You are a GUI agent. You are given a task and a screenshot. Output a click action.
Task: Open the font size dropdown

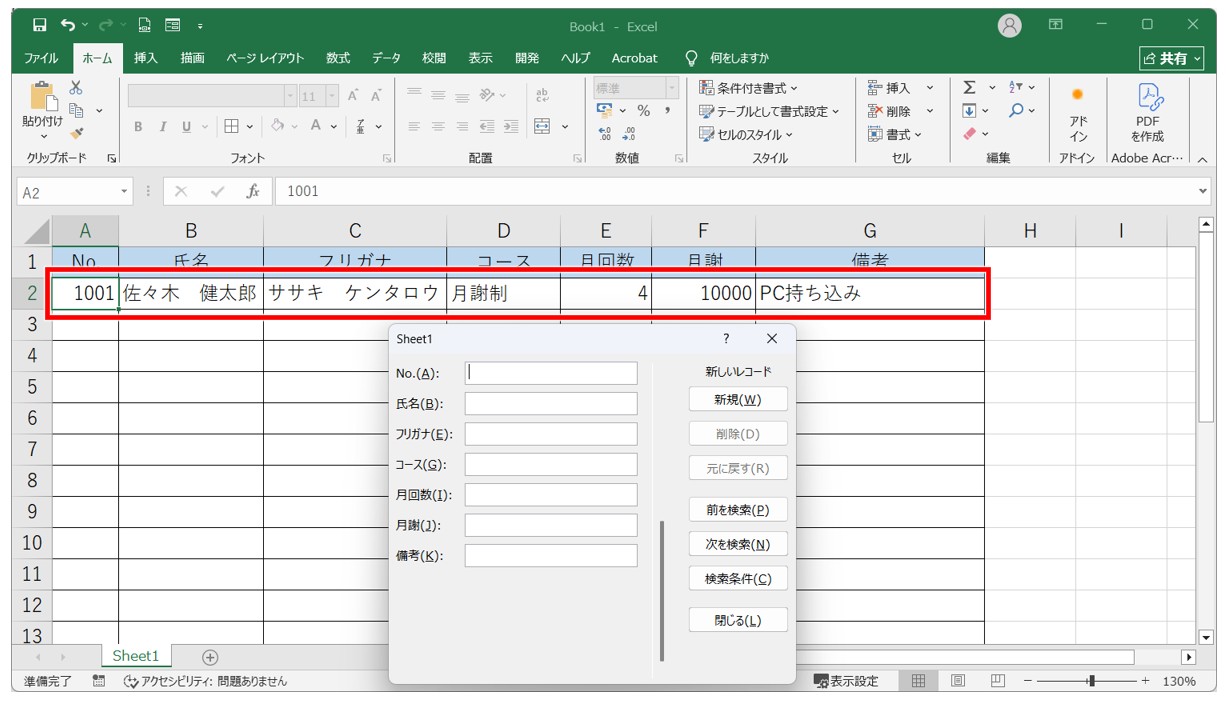333,97
